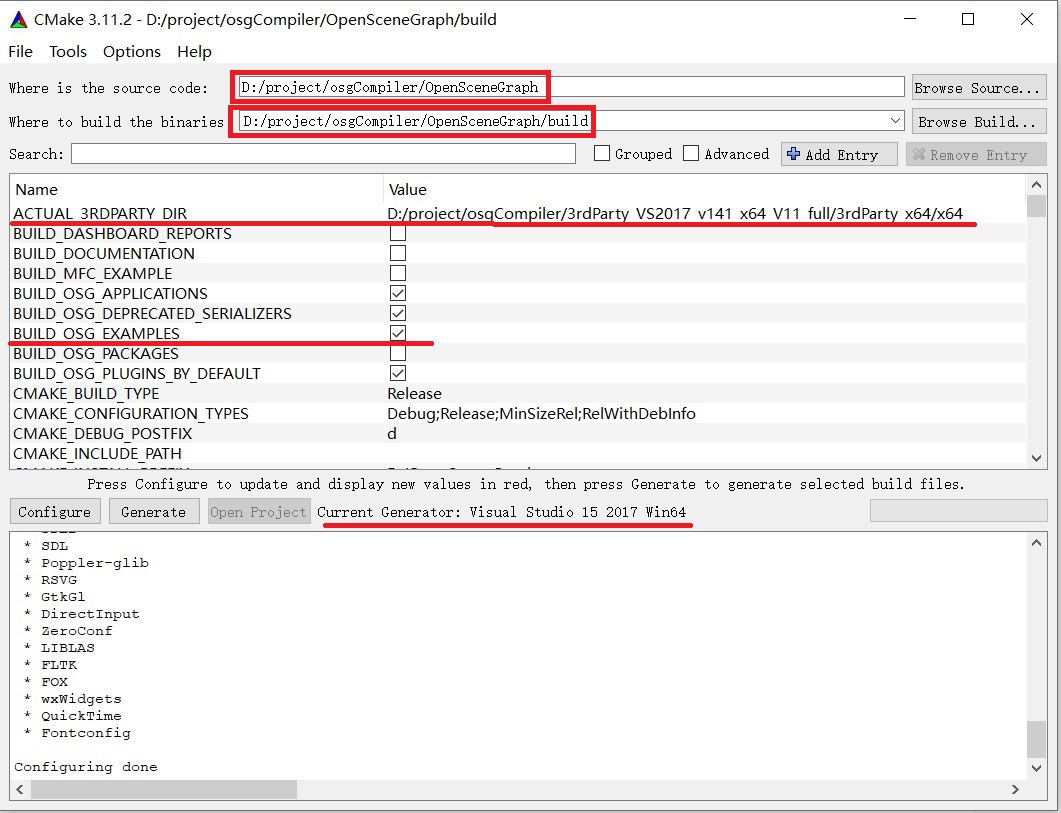This screenshot has height=813, width=1061.
Task: Enable BUILD_DOCUMENTATION checkbox
Action: pyautogui.click(x=398, y=253)
